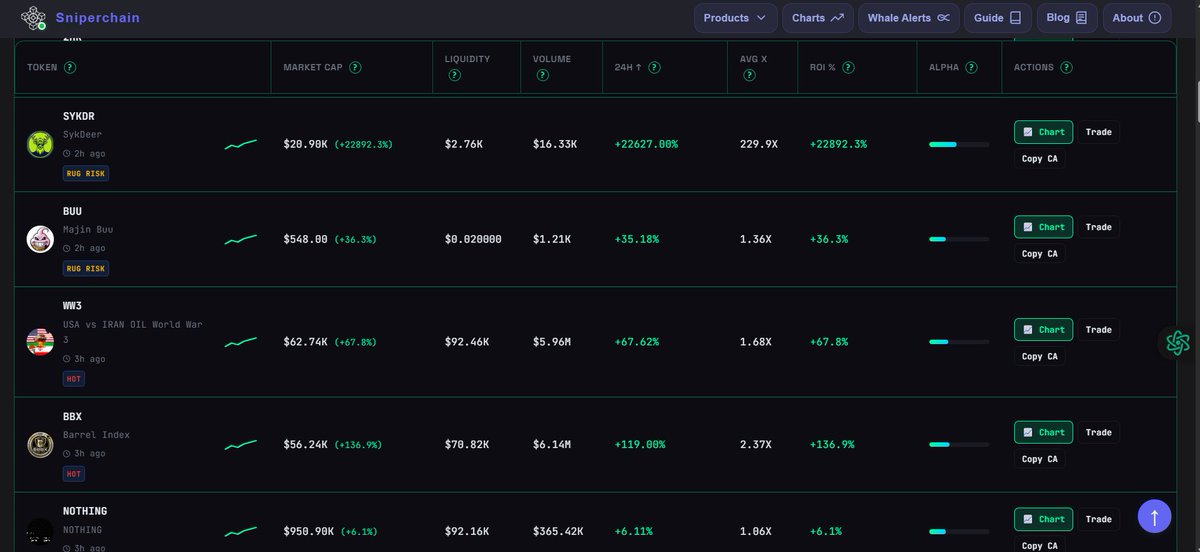Click BBX alpha progress bar
This screenshot has width=1200, height=552.
pos(959,445)
